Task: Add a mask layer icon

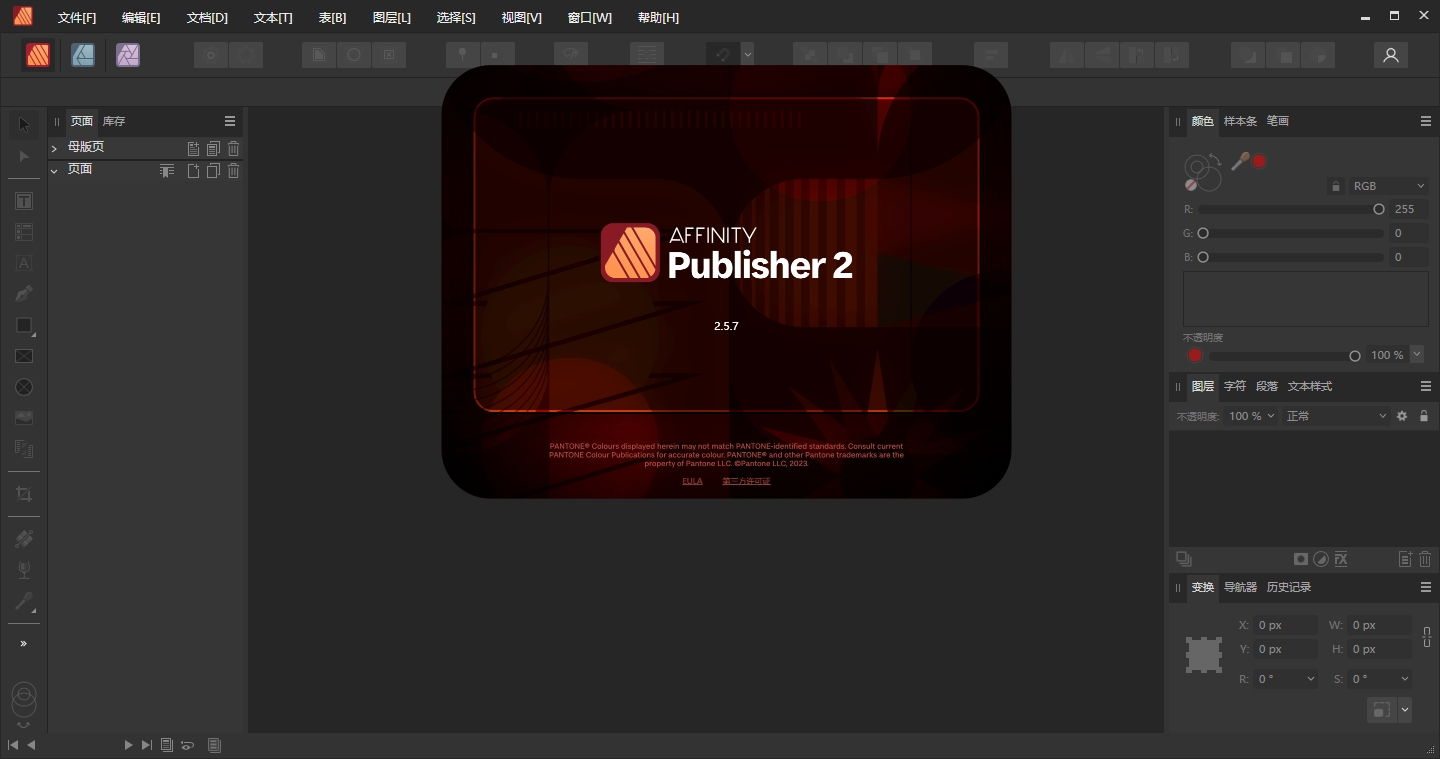Action: click(x=1301, y=559)
